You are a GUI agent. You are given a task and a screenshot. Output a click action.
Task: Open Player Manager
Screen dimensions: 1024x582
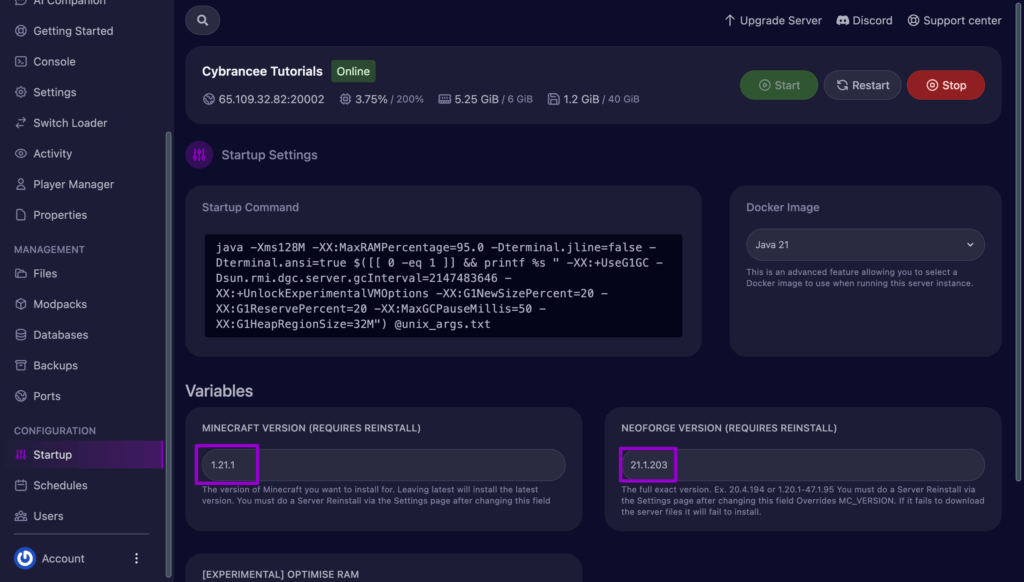[x=73, y=184]
